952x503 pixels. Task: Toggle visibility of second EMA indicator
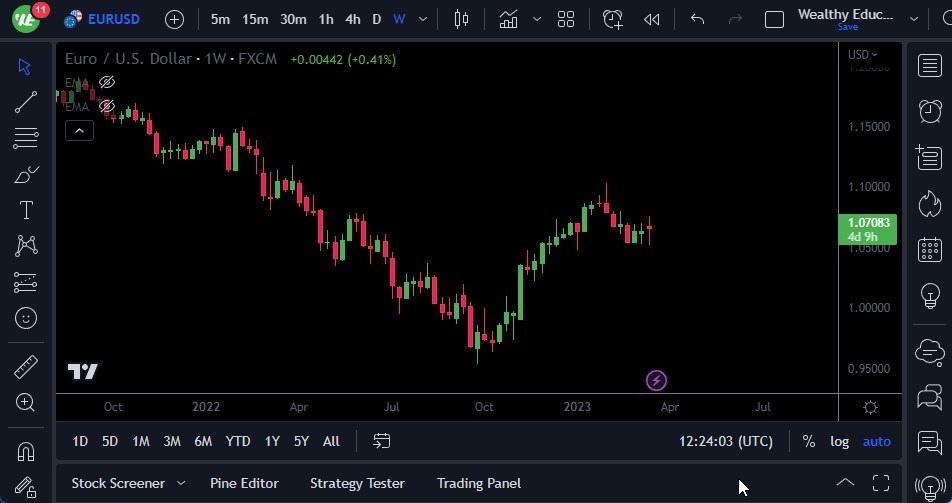click(x=107, y=106)
